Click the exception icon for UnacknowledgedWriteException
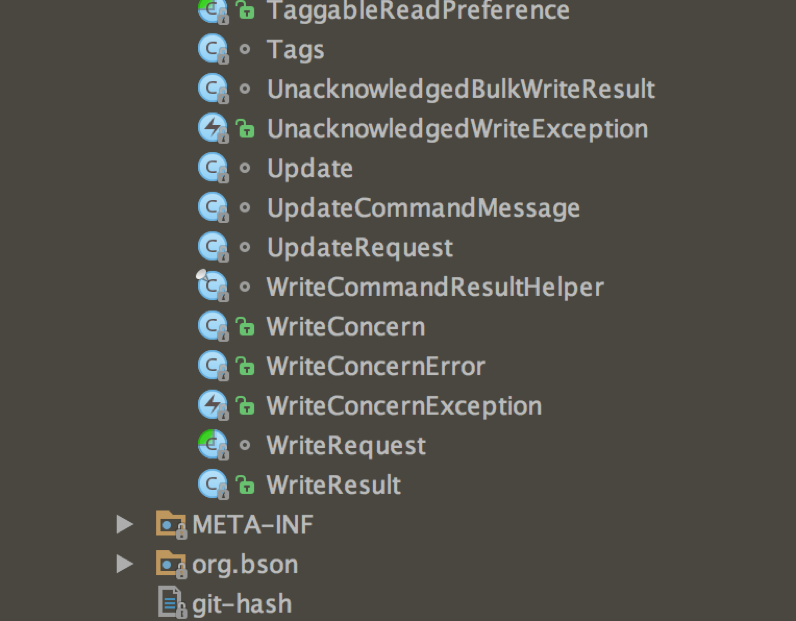 213,128
